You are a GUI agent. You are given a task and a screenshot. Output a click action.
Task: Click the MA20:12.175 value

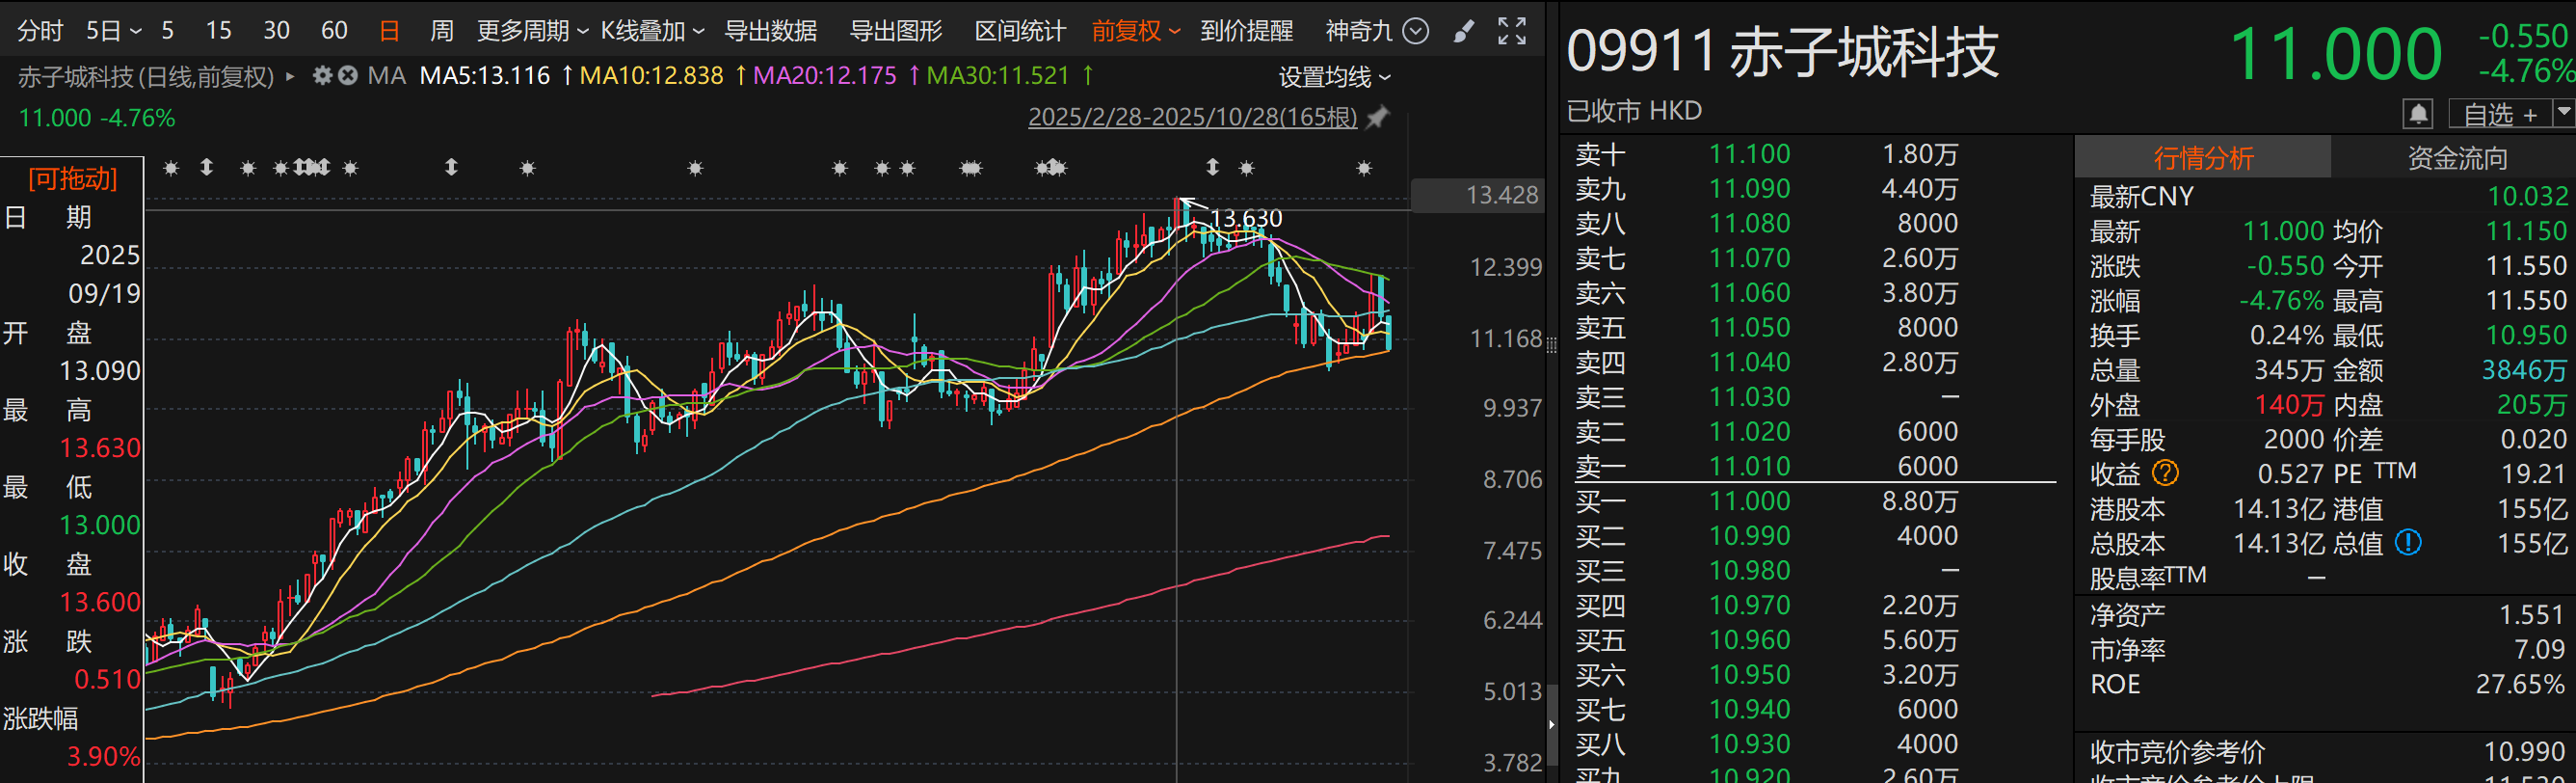[x=825, y=76]
